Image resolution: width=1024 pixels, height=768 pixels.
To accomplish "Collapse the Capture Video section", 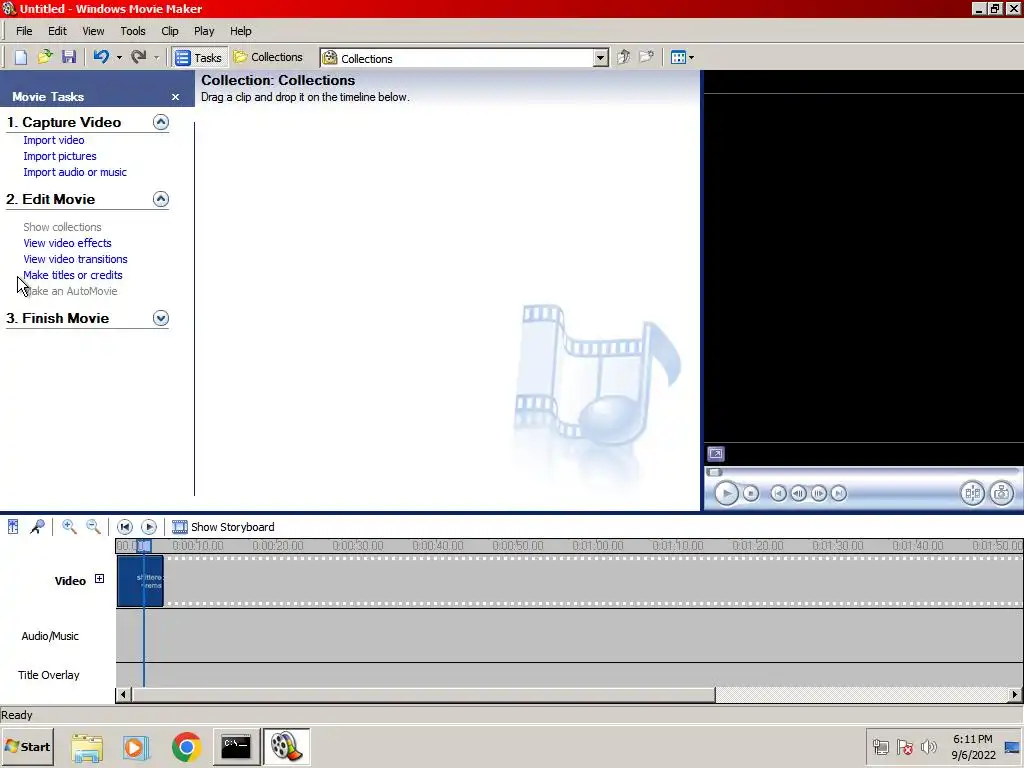I will click(161, 122).
